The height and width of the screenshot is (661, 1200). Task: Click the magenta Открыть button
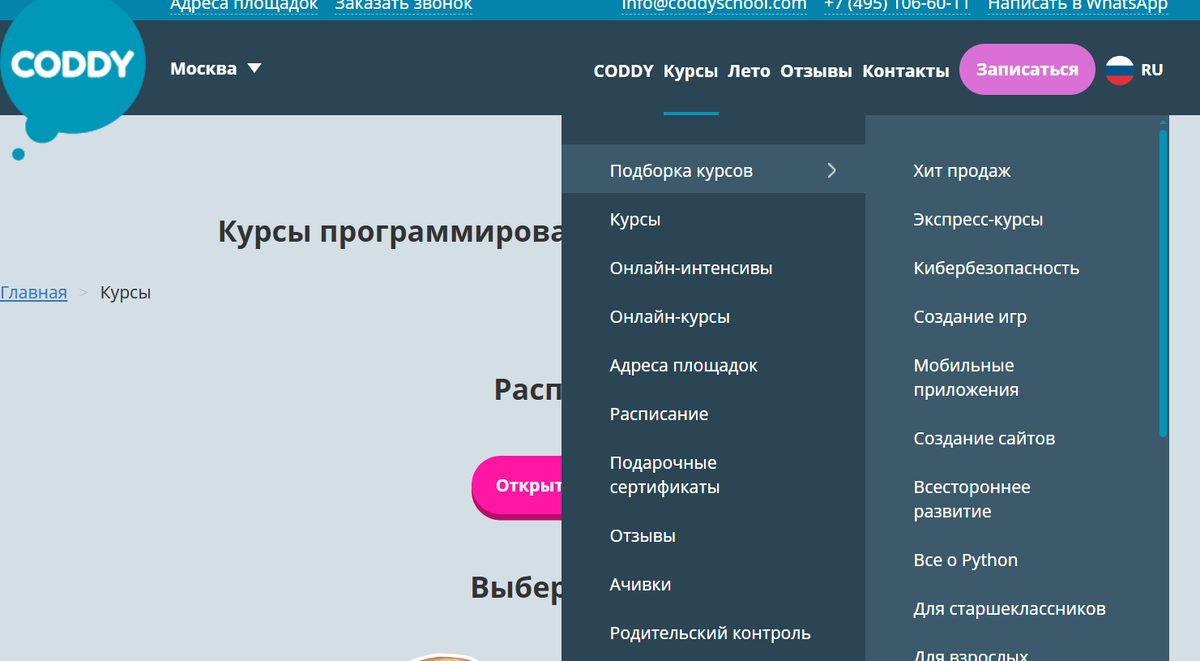pyautogui.click(x=517, y=486)
